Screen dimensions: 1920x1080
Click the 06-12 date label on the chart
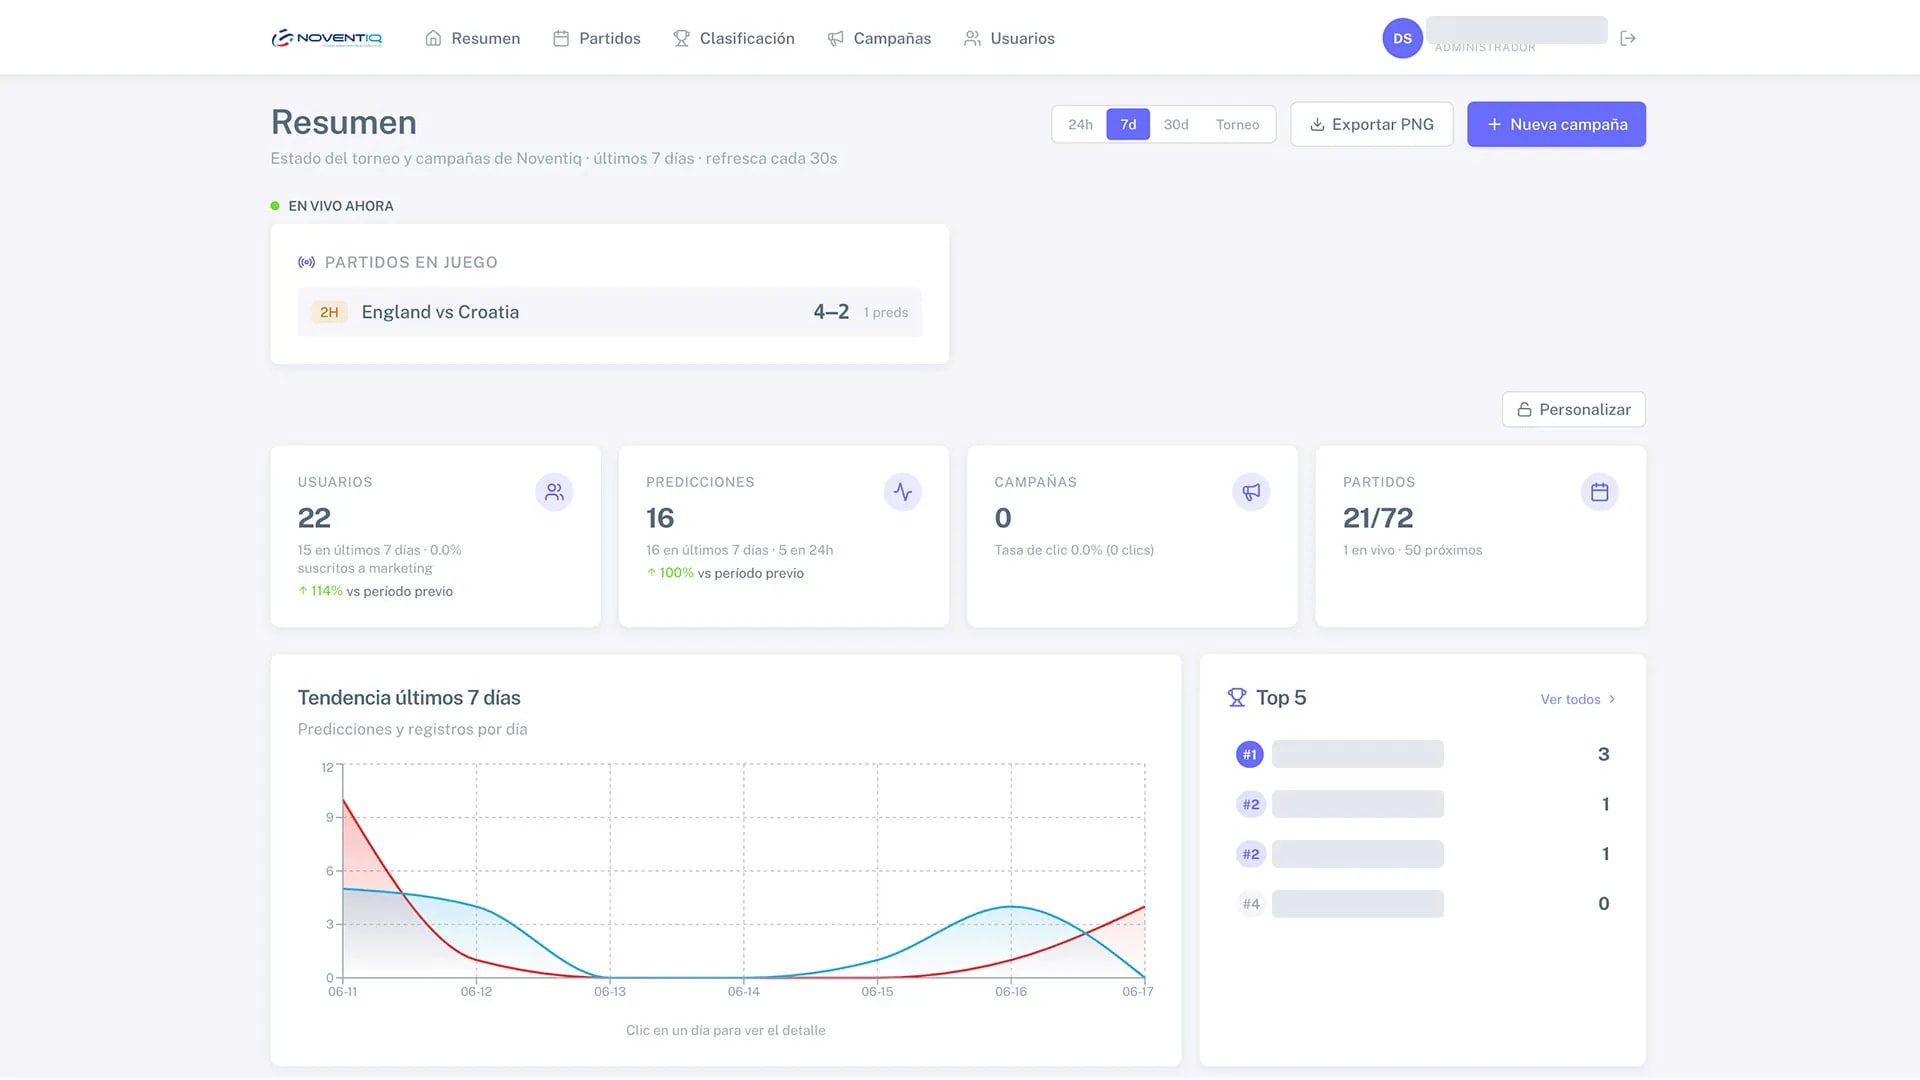(x=476, y=992)
